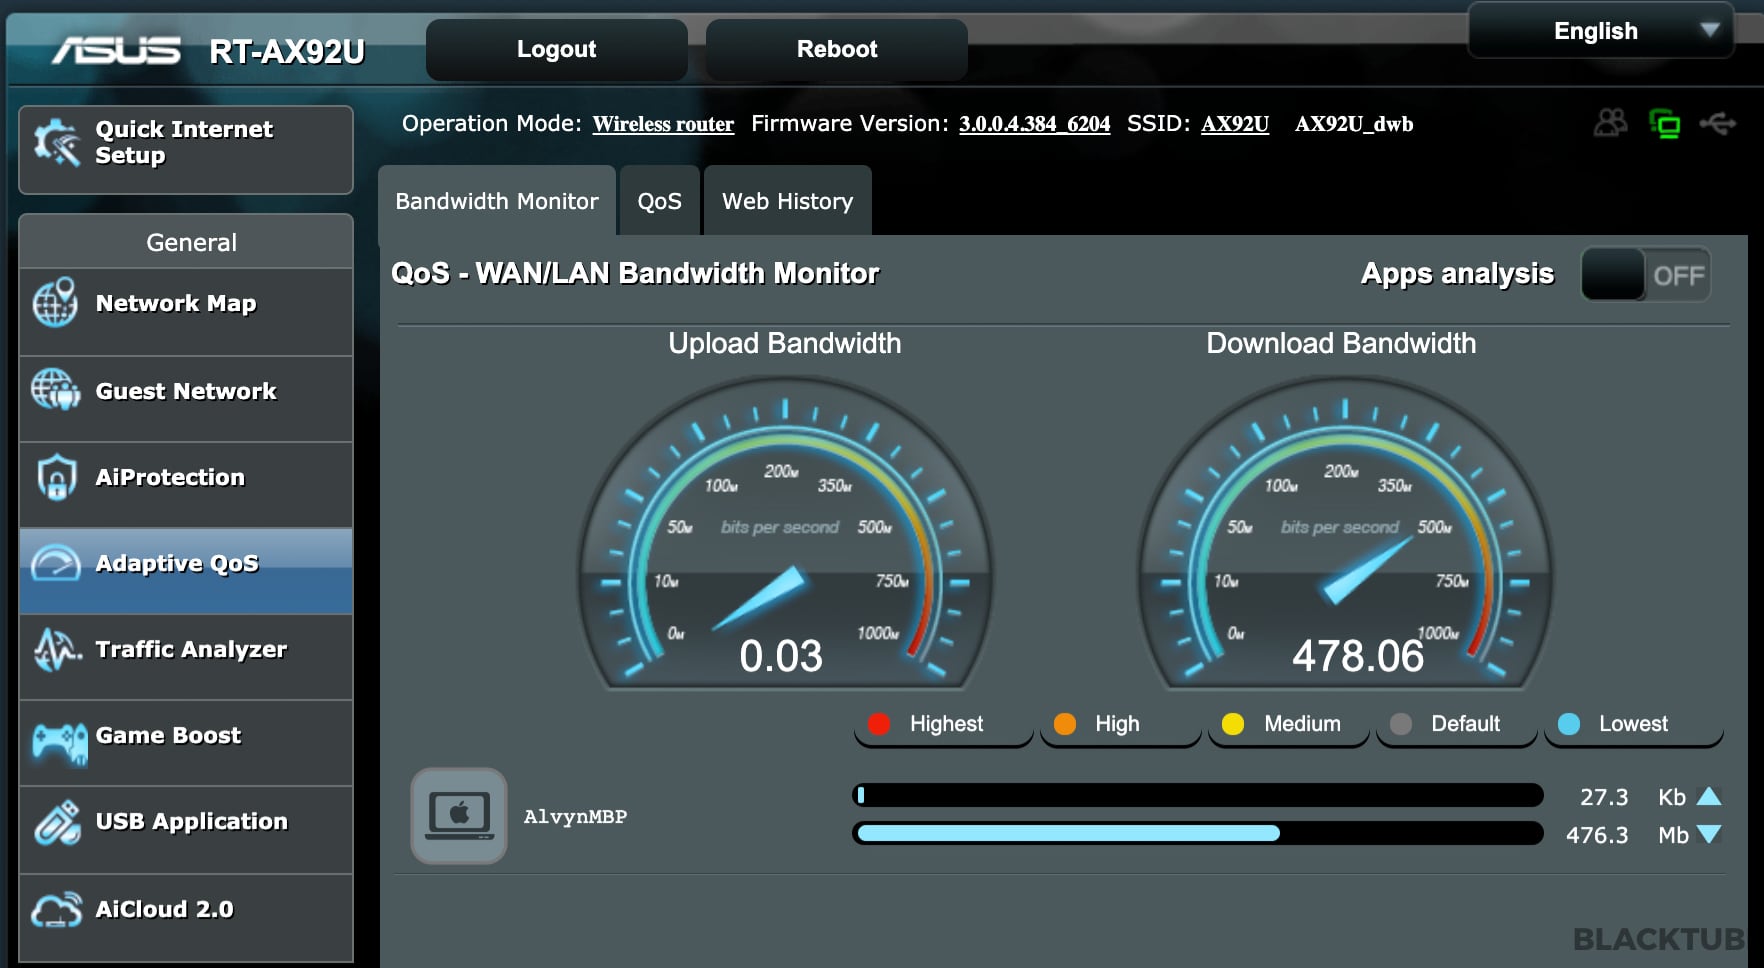Click the USB status icon
Image resolution: width=1764 pixels, height=968 pixels.
1718,124
